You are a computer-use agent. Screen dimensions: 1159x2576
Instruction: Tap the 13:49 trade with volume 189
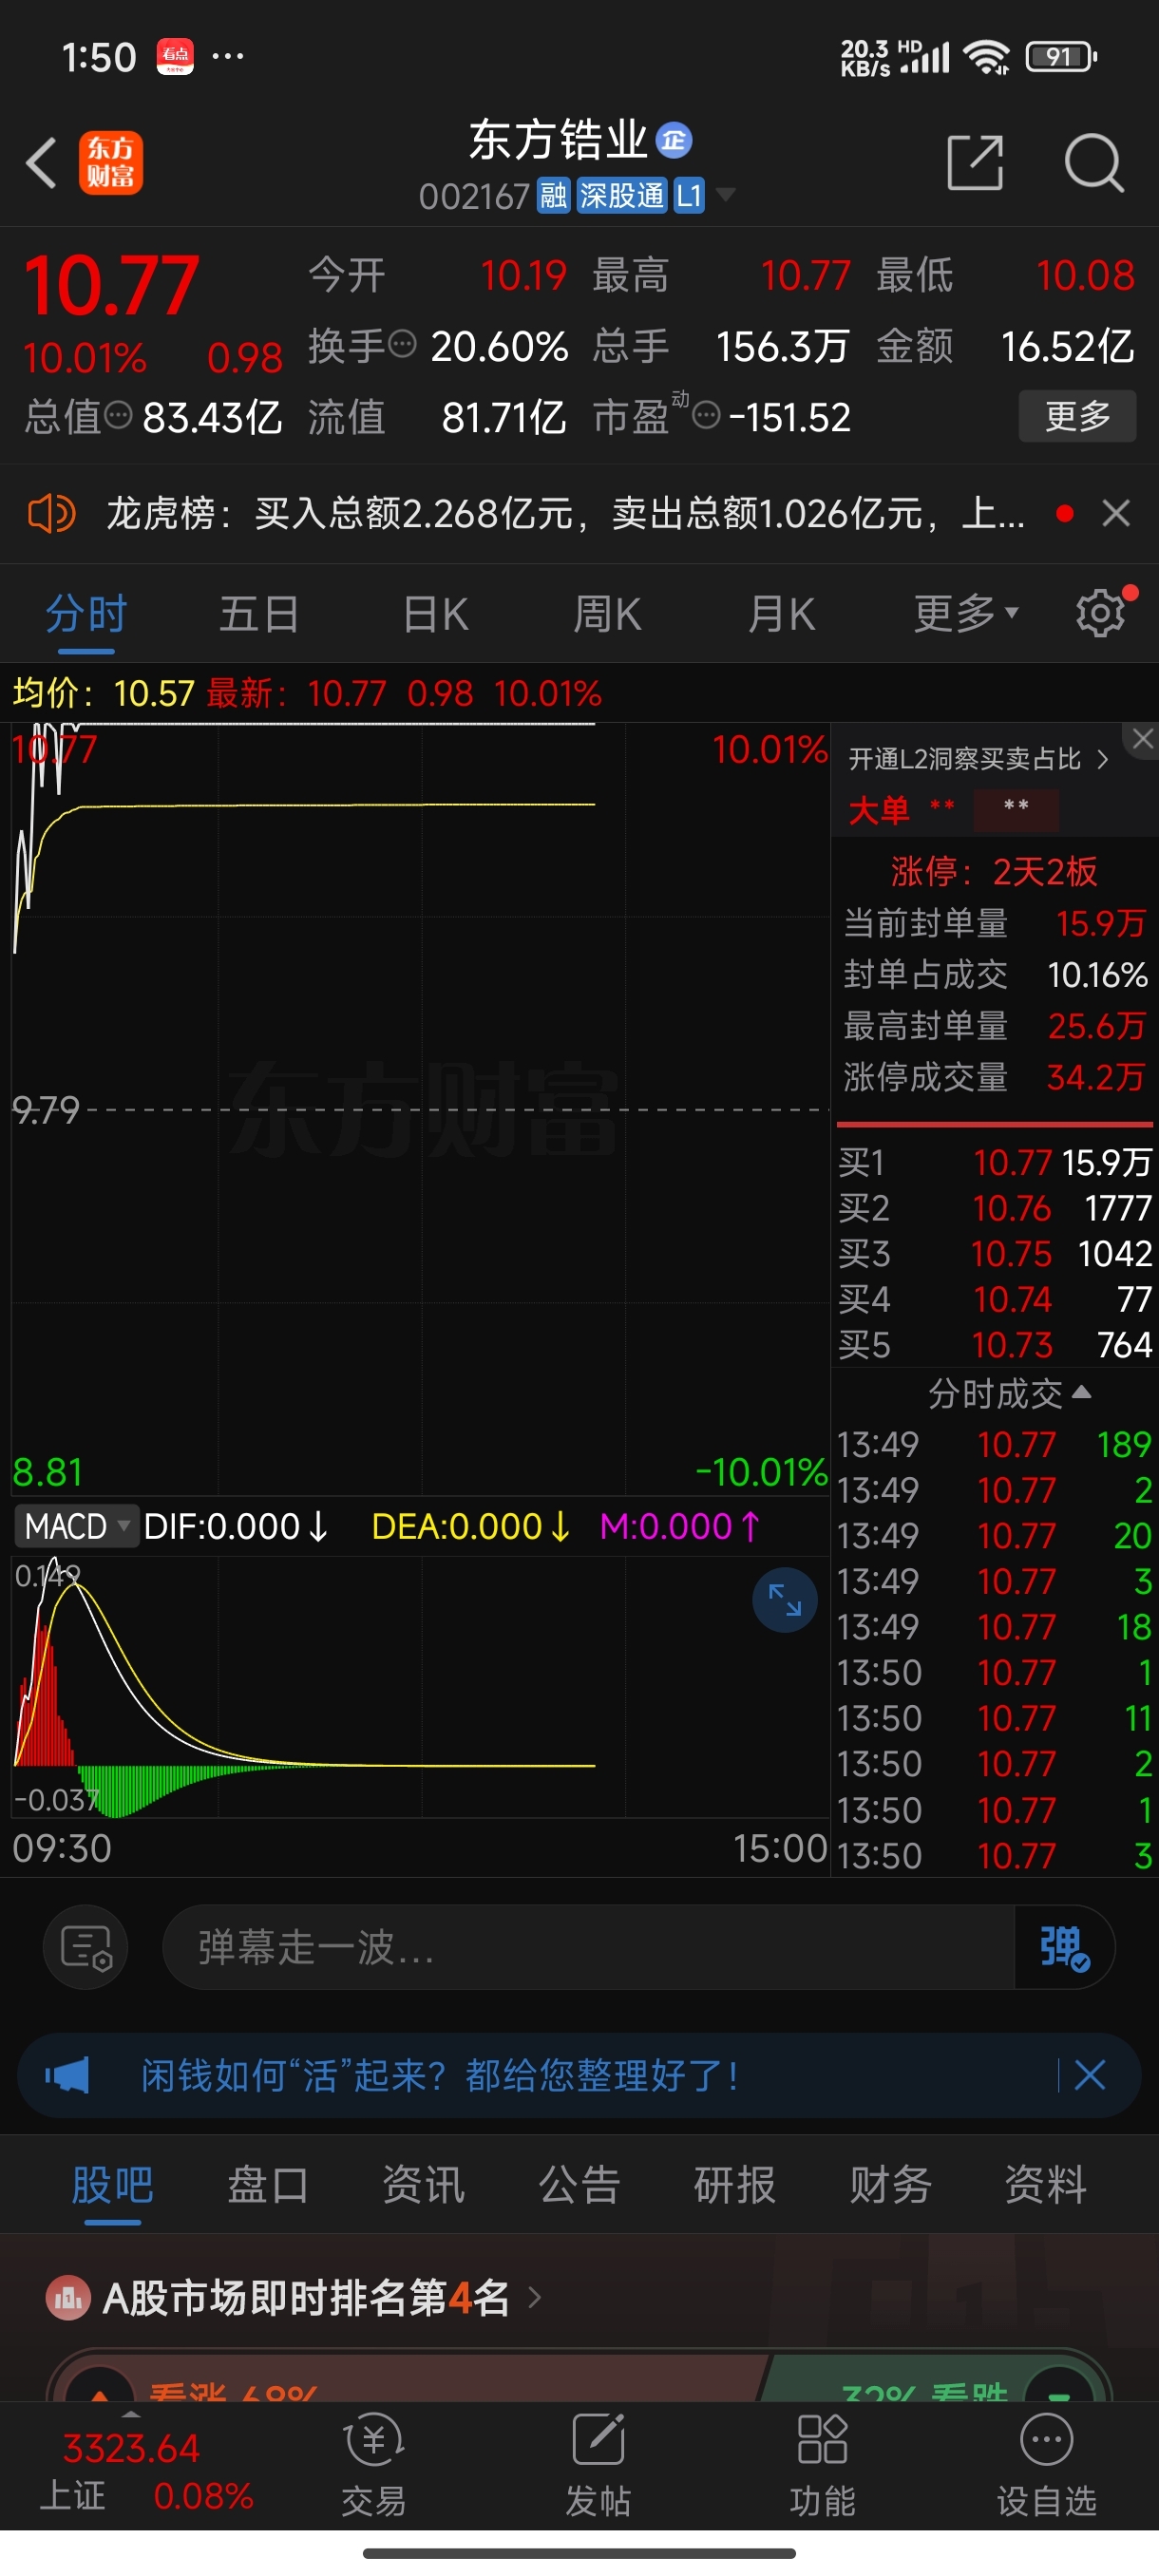995,1445
